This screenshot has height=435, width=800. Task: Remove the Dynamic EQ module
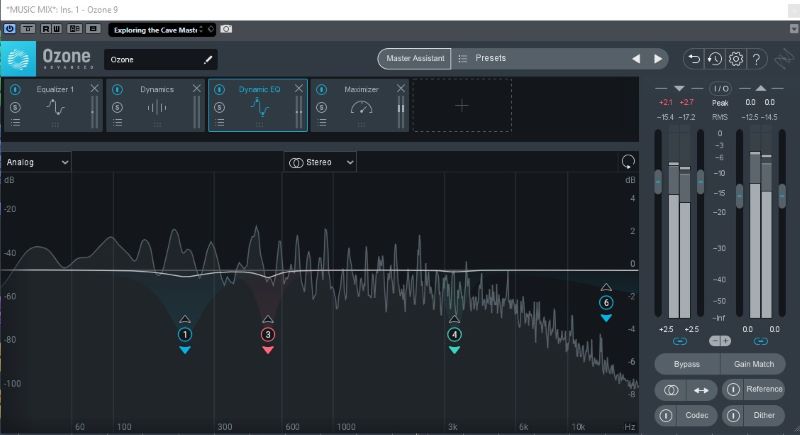click(298, 89)
